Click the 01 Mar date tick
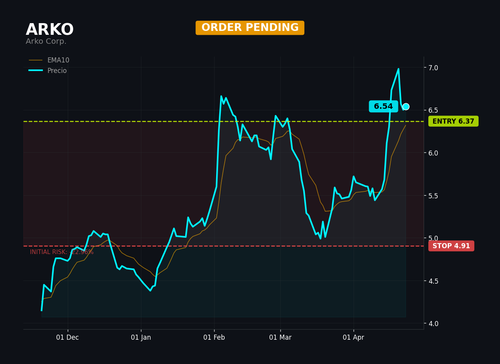 [280, 337]
